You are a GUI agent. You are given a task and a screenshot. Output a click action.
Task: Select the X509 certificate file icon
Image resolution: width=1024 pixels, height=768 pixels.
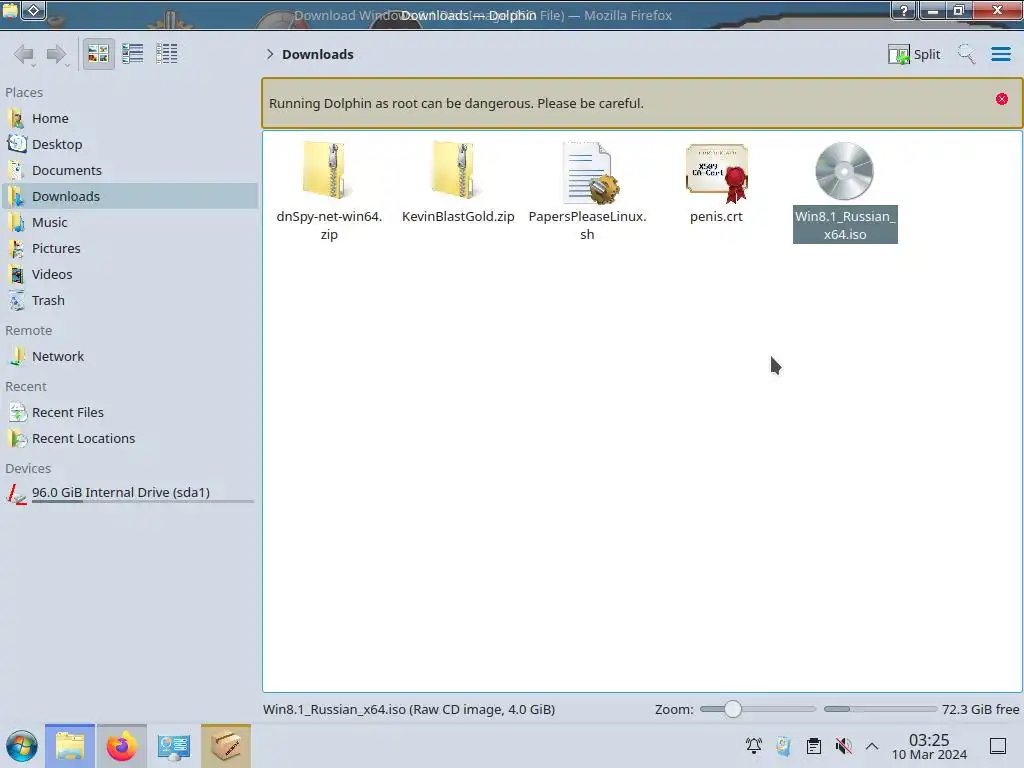pyautogui.click(x=717, y=172)
